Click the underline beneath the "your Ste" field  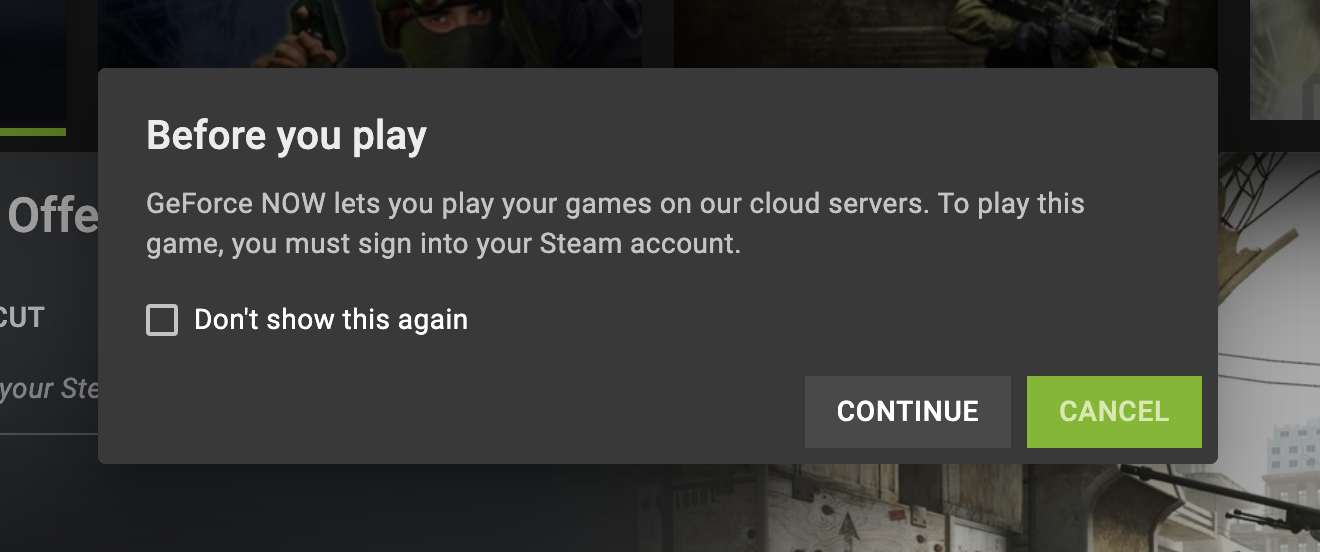49,434
